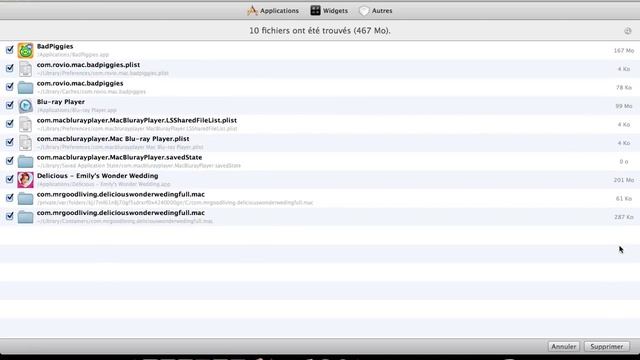Click the 201 Mo size value

tap(624, 180)
